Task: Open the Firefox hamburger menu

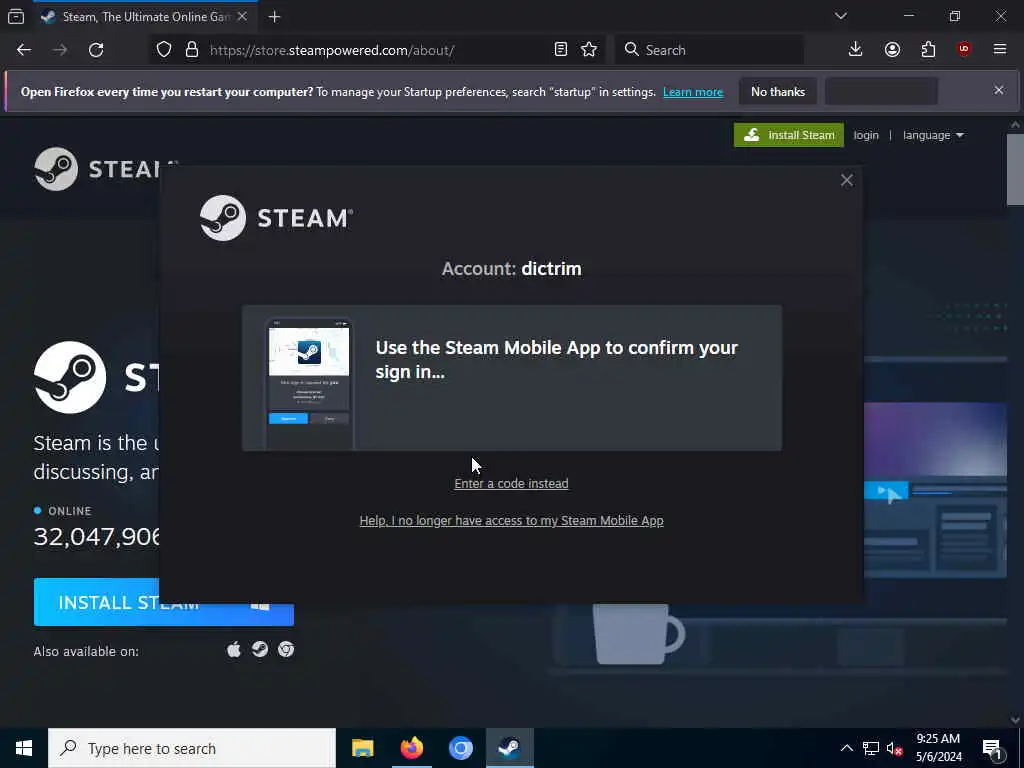Action: 1000,50
